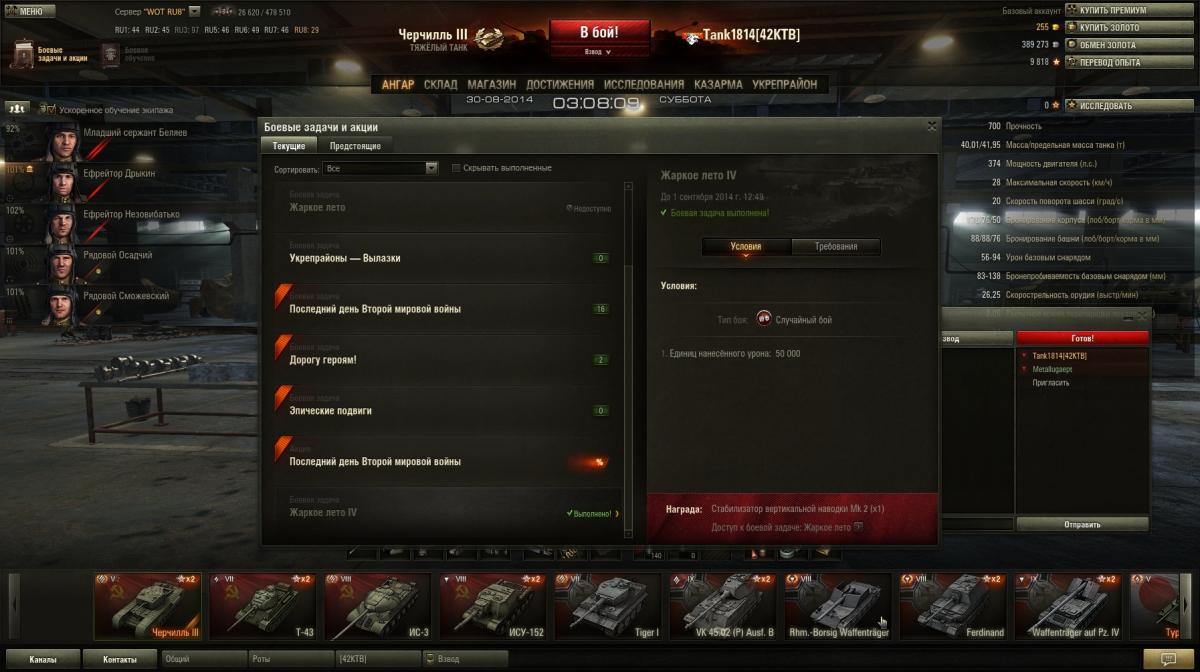Viewport: 1200px width, 672px height.
Task: Open Жаркое лето link icon in reward panel
Action: tap(858, 526)
